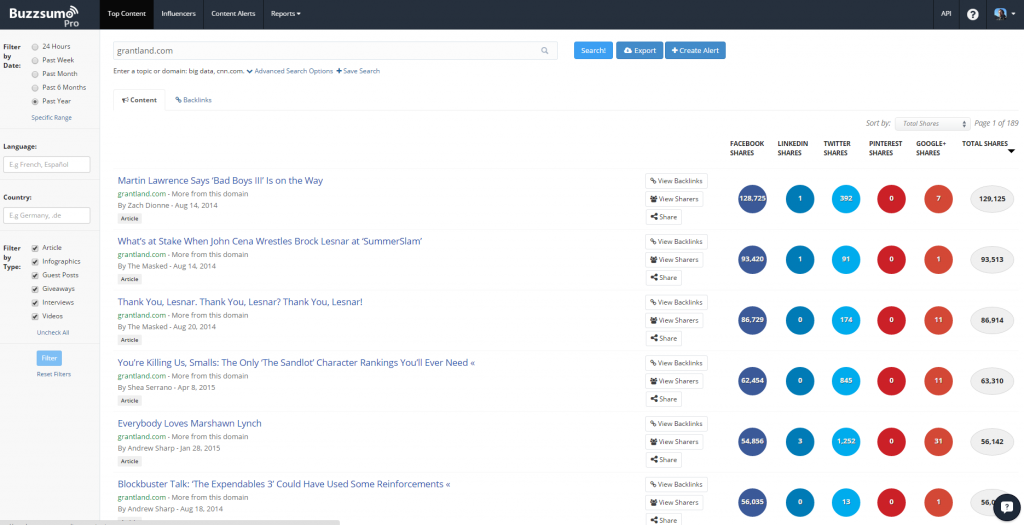
Task: Click the magnifier icon in search field
Action: (545, 50)
